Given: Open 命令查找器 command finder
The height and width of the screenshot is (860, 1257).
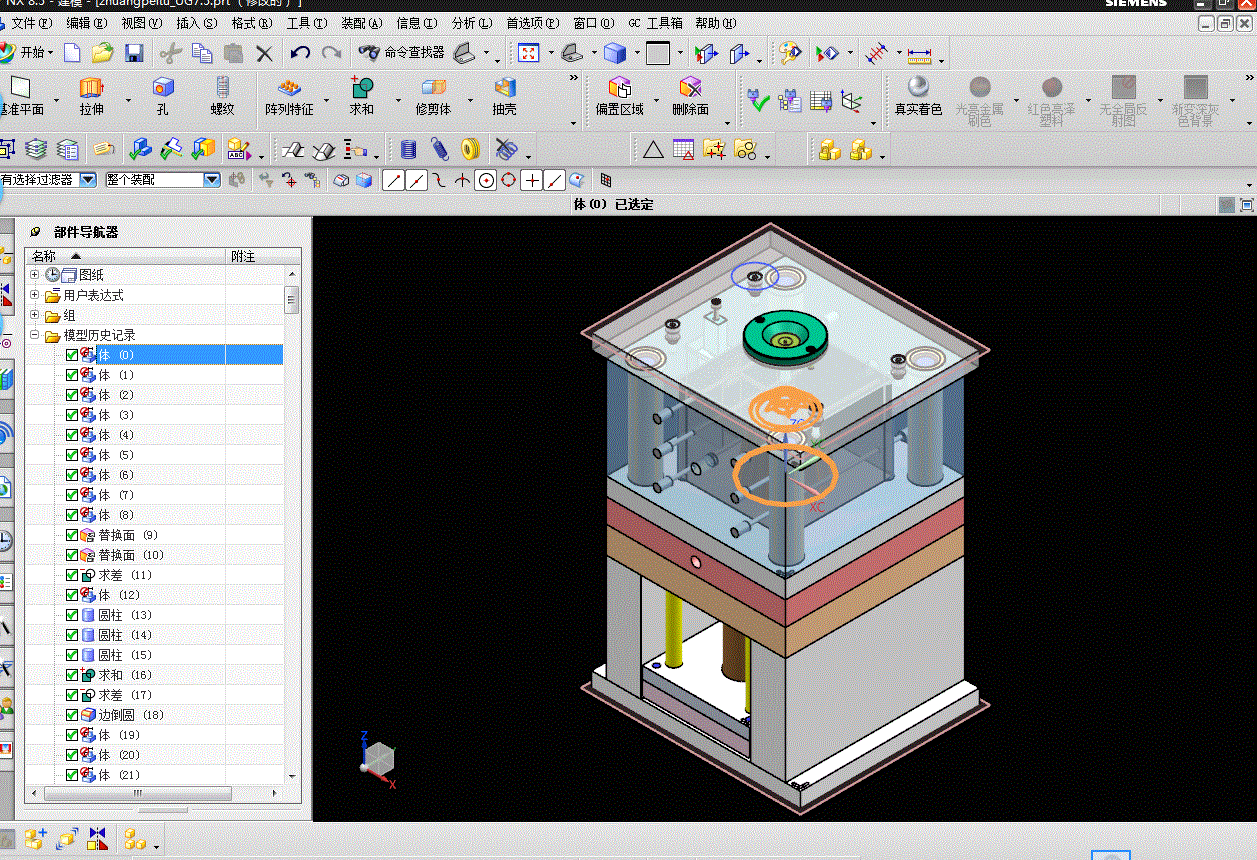Looking at the screenshot, I should coord(401,52).
